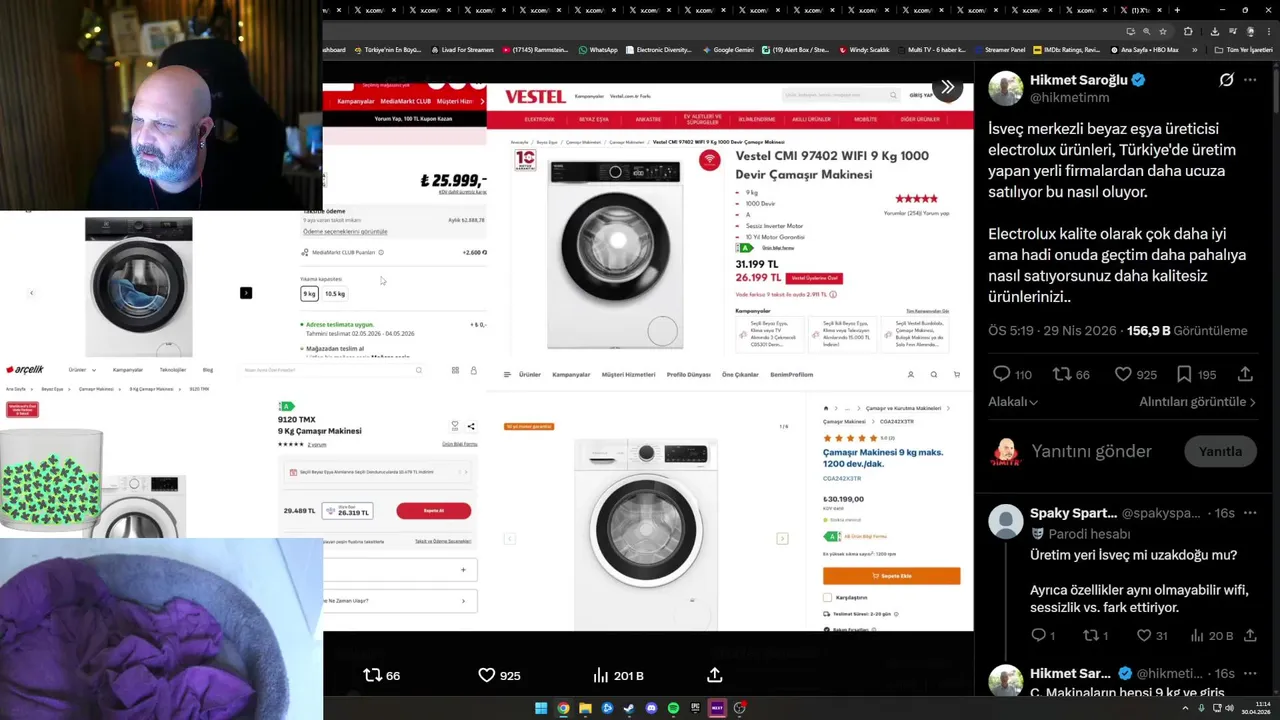Screen dimensions: 1280x720
Task: Open Spotify from the taskbar
Action: [x=673, y=708]
